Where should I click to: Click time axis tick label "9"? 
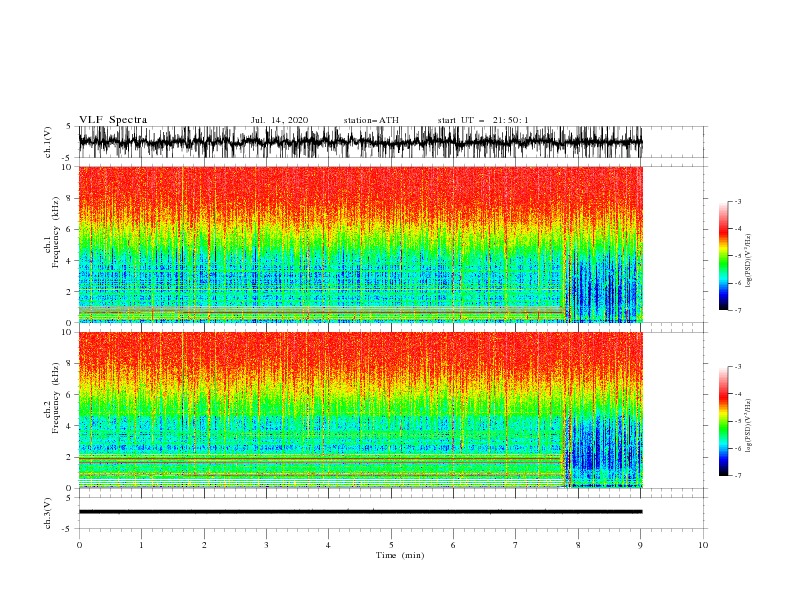[640, 545]
